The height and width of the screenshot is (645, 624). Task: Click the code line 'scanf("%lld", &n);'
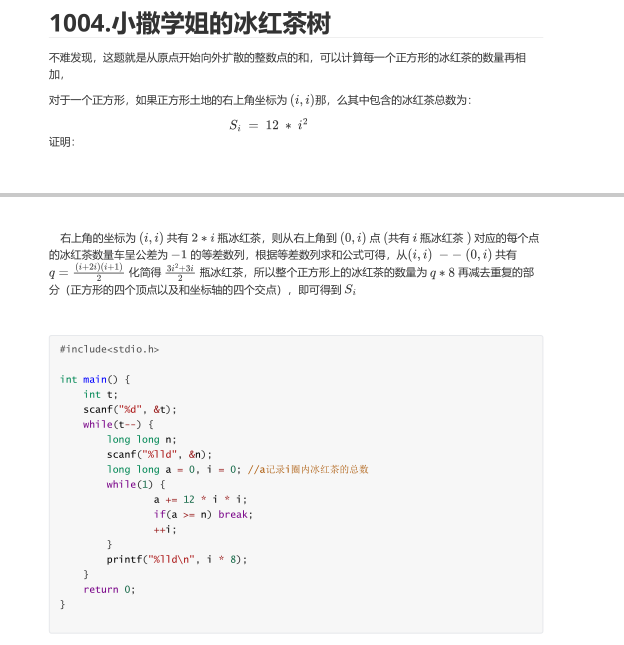pos(159,455)
